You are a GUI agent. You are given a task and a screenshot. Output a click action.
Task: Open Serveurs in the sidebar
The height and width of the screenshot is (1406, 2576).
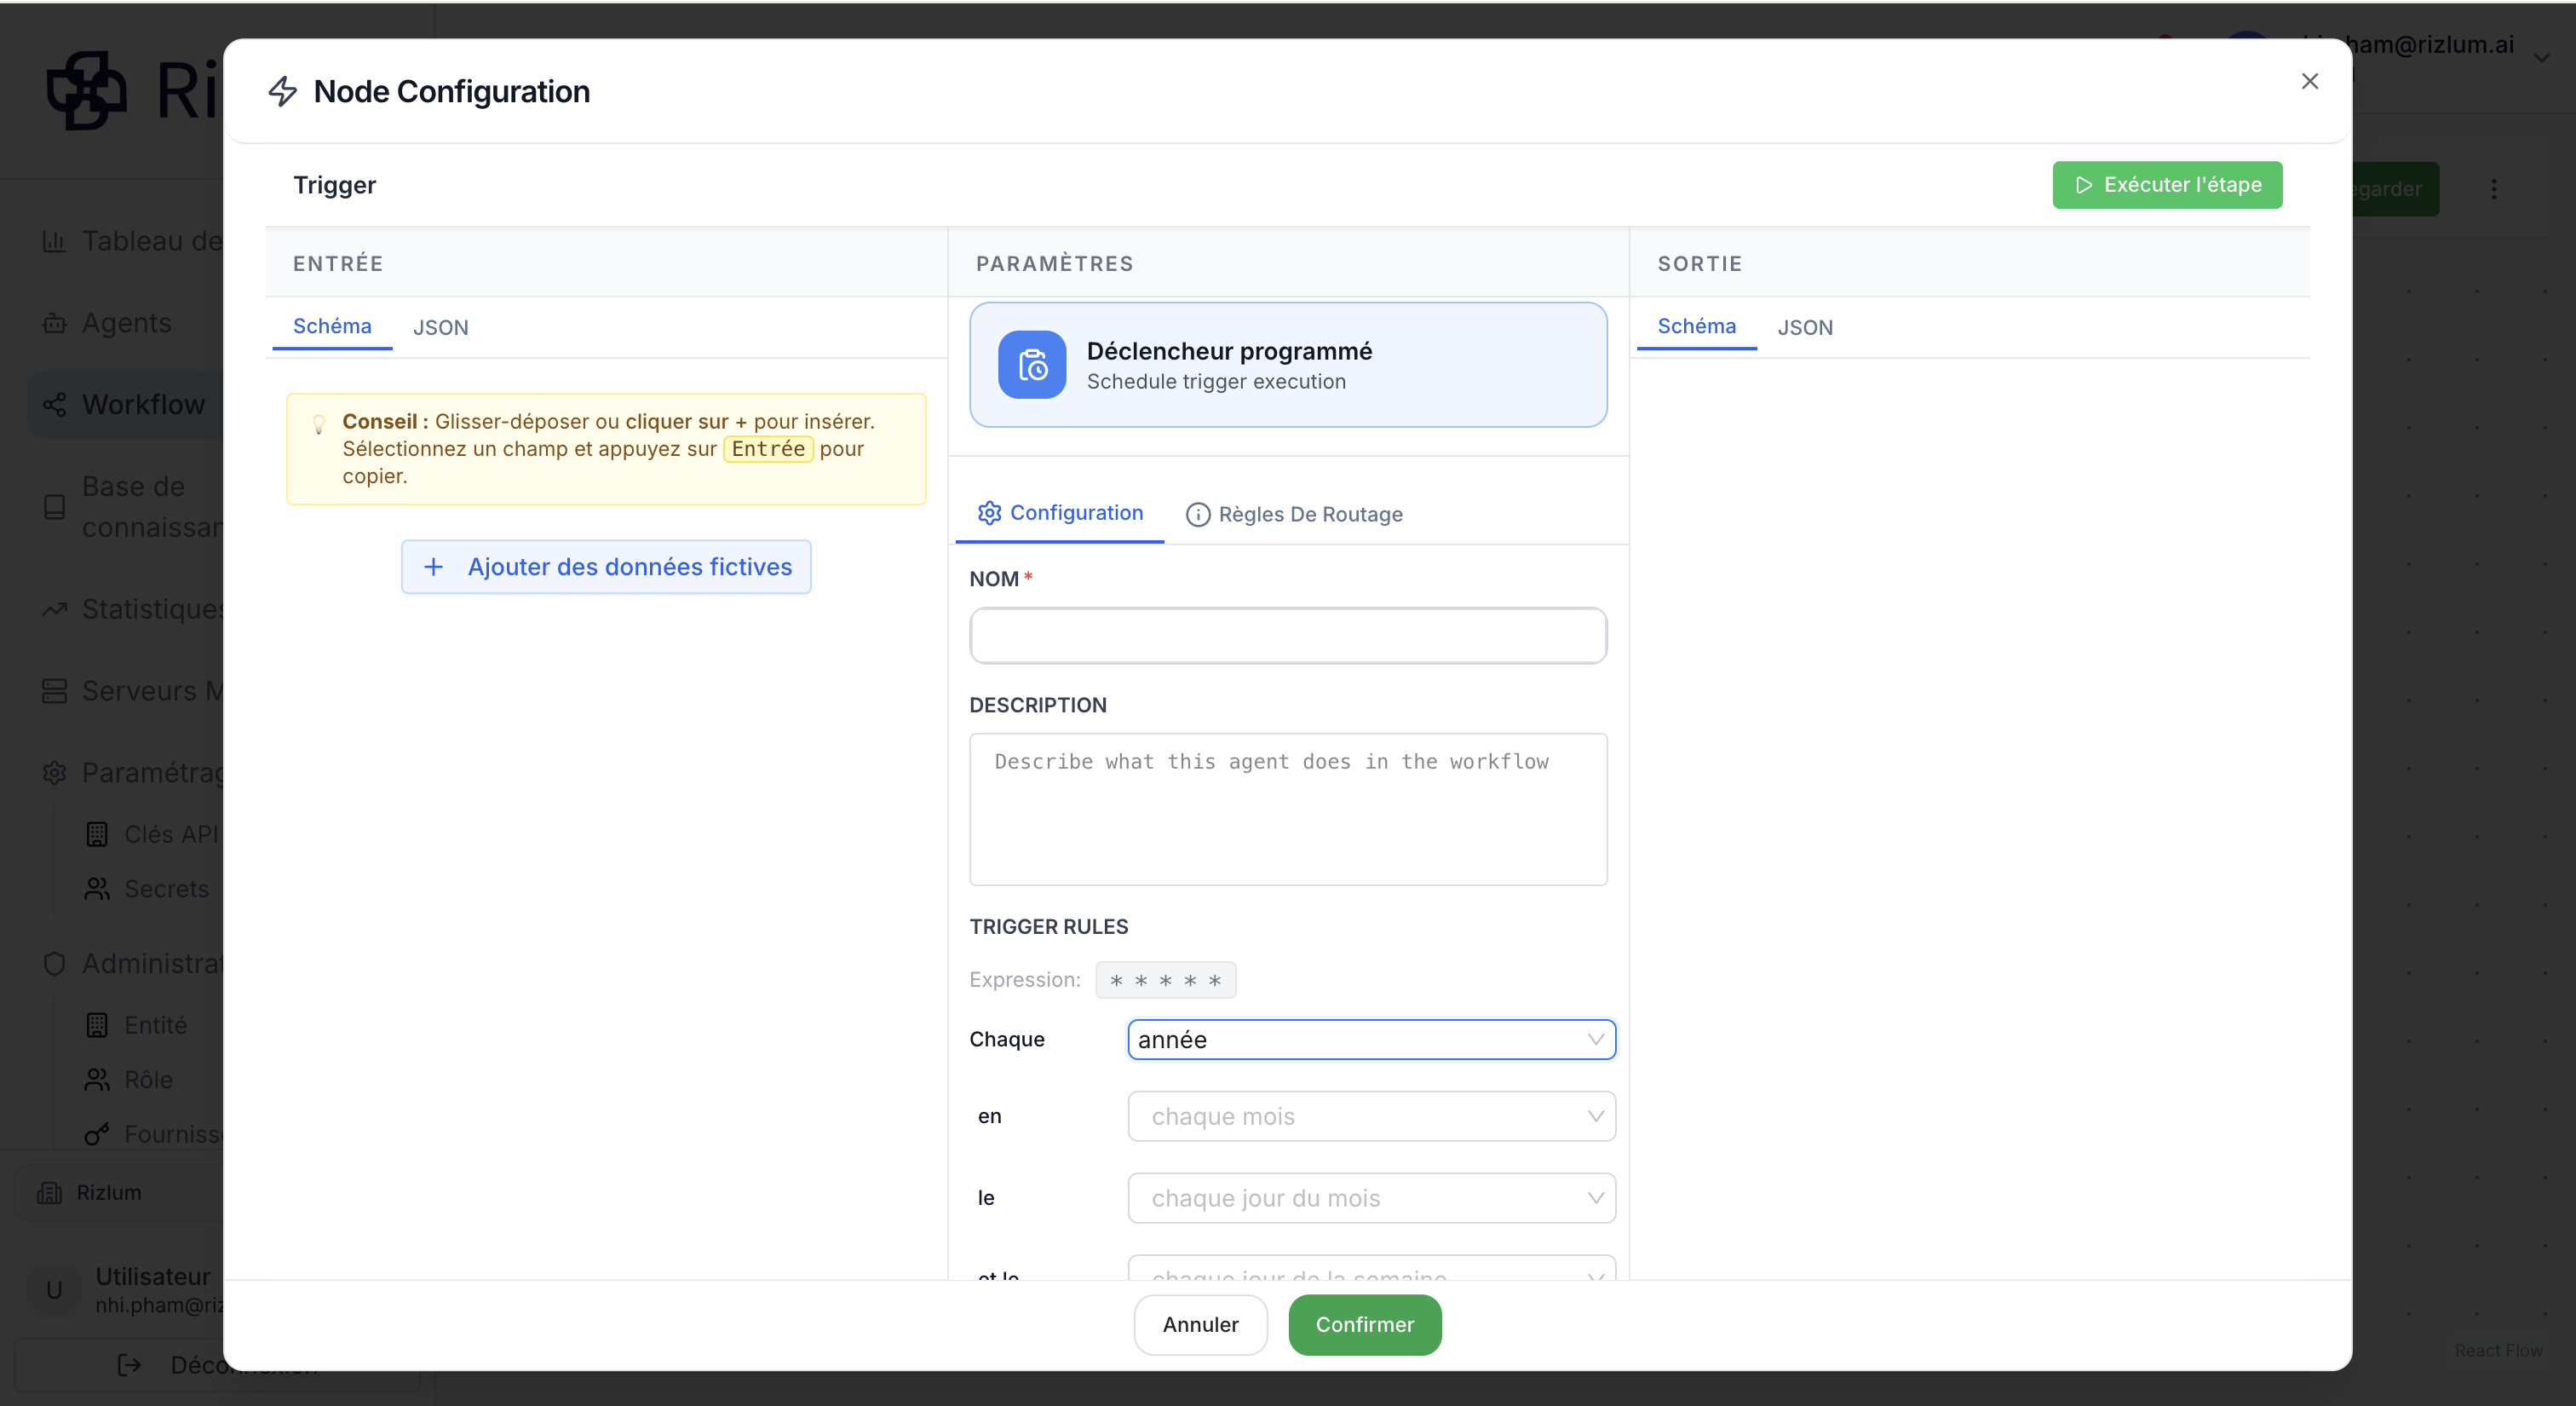133,691
